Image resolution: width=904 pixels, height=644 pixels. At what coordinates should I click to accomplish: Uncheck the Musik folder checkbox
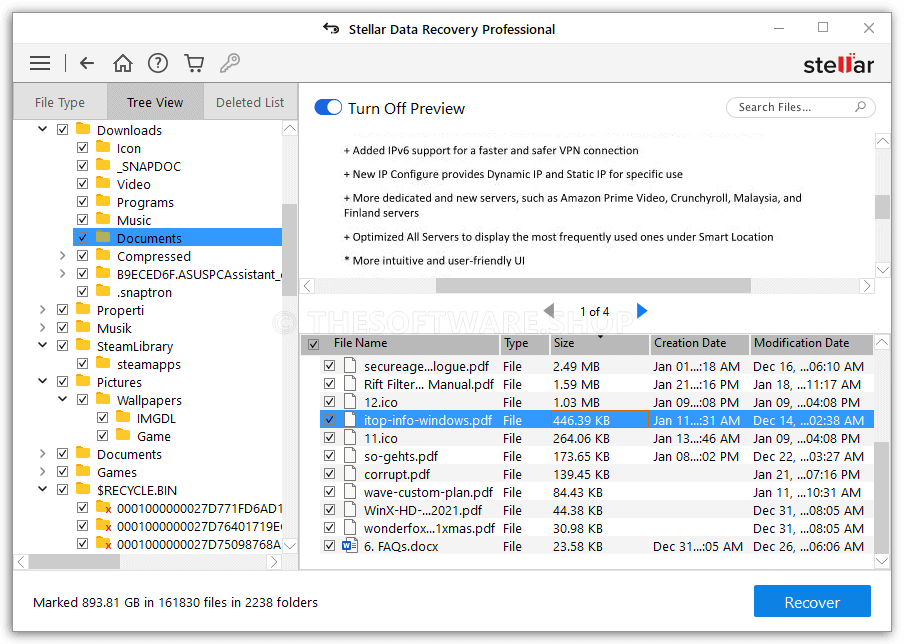point(62,327)
